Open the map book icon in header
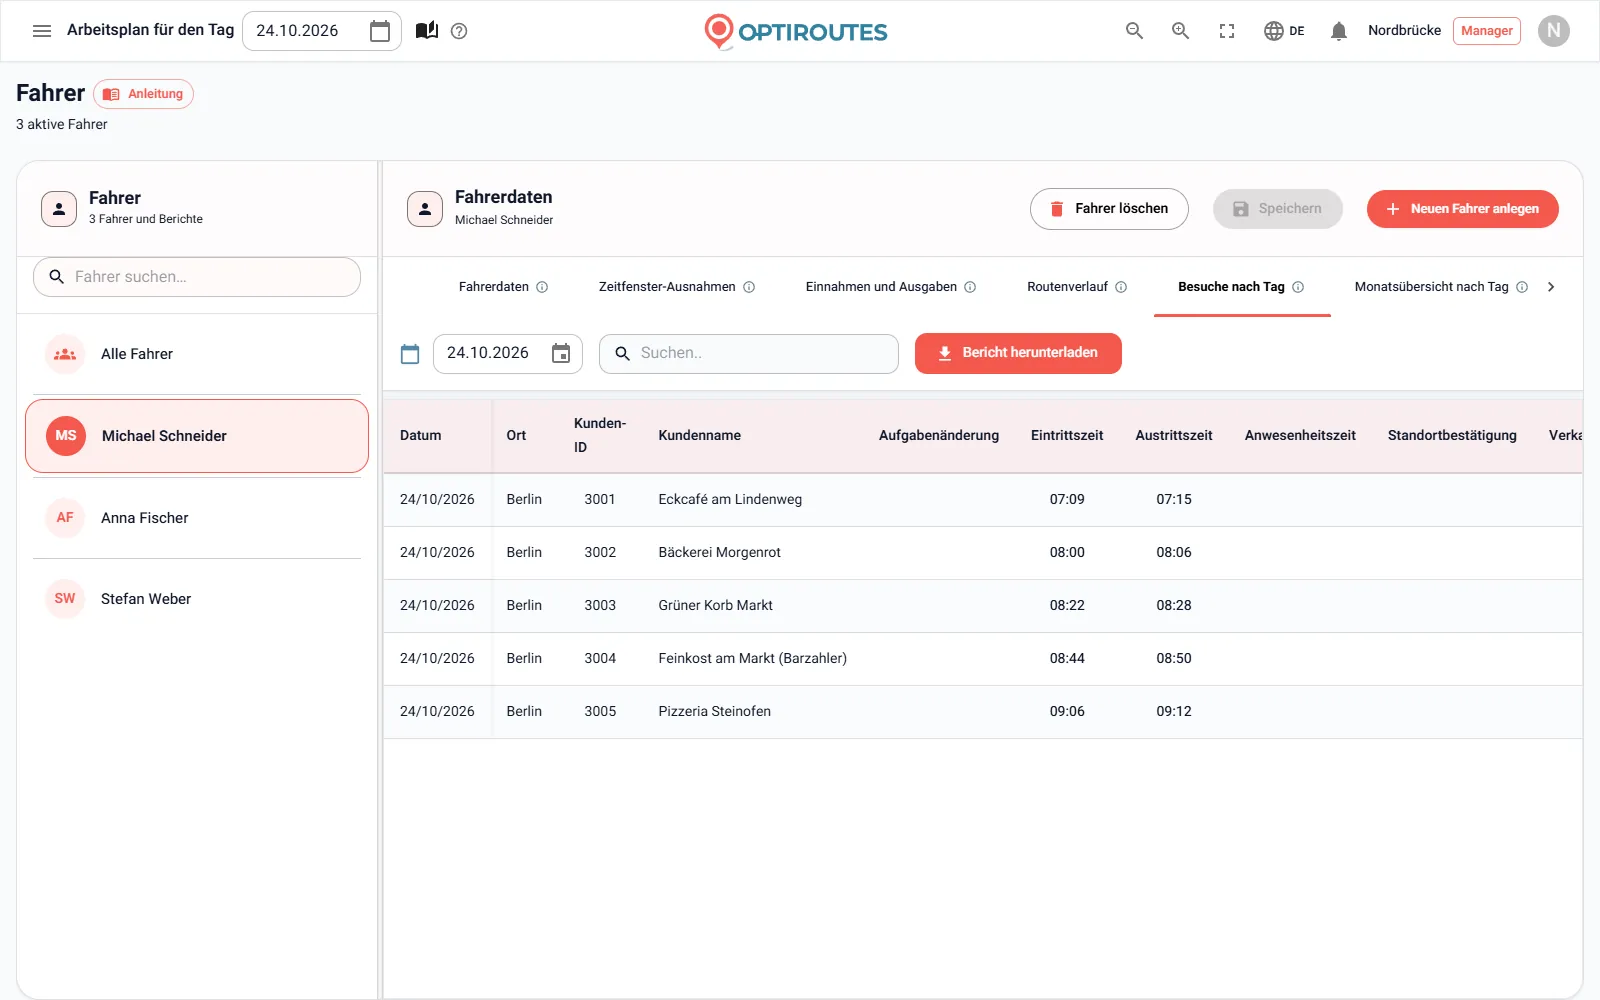Screen dimensions: 1600x1000 (427, 31)
